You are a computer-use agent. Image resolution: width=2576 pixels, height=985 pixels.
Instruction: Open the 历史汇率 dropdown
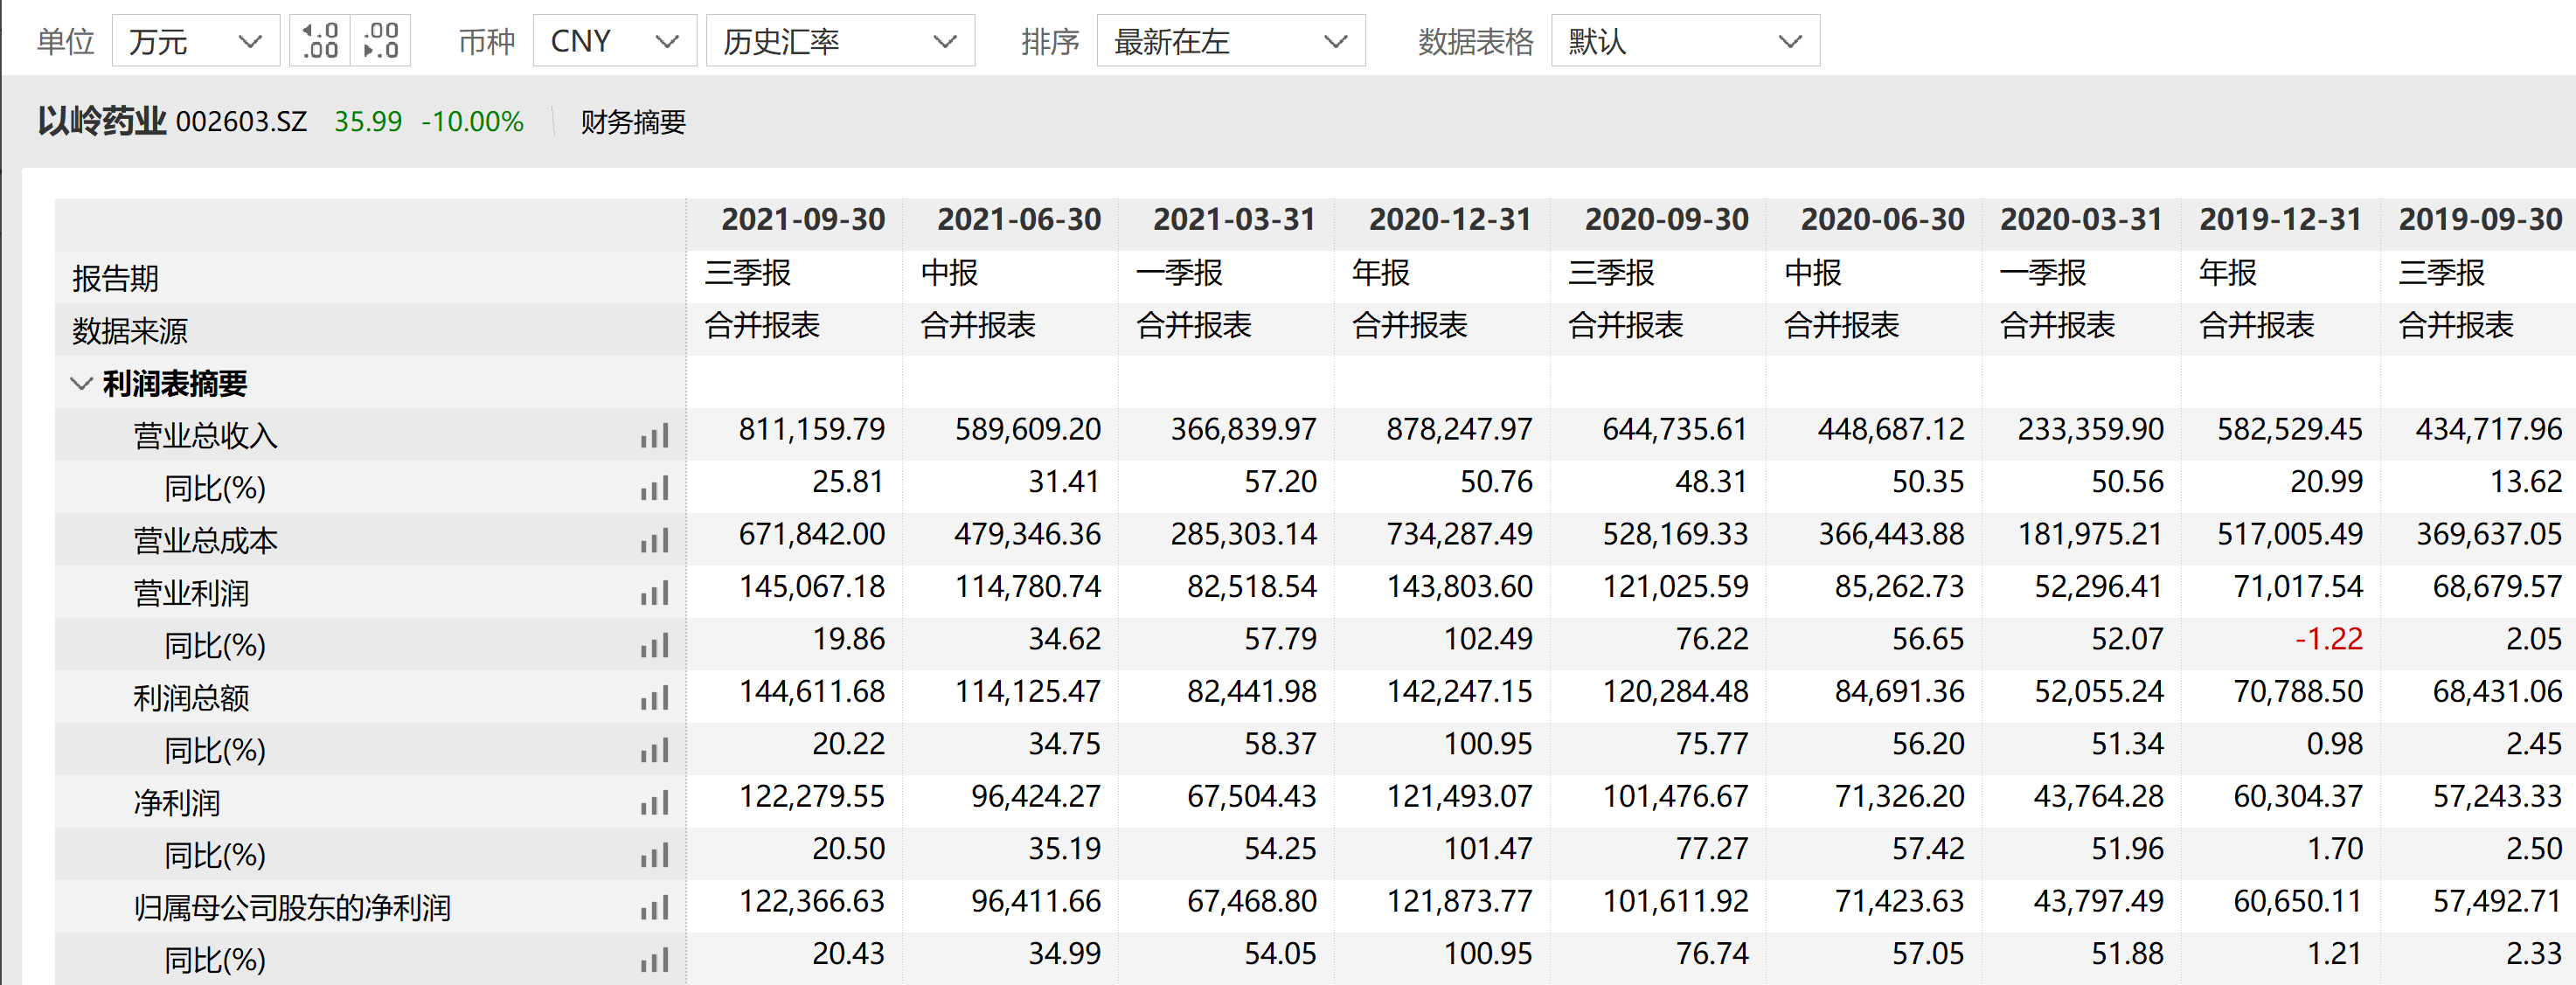tap(839, 41)
